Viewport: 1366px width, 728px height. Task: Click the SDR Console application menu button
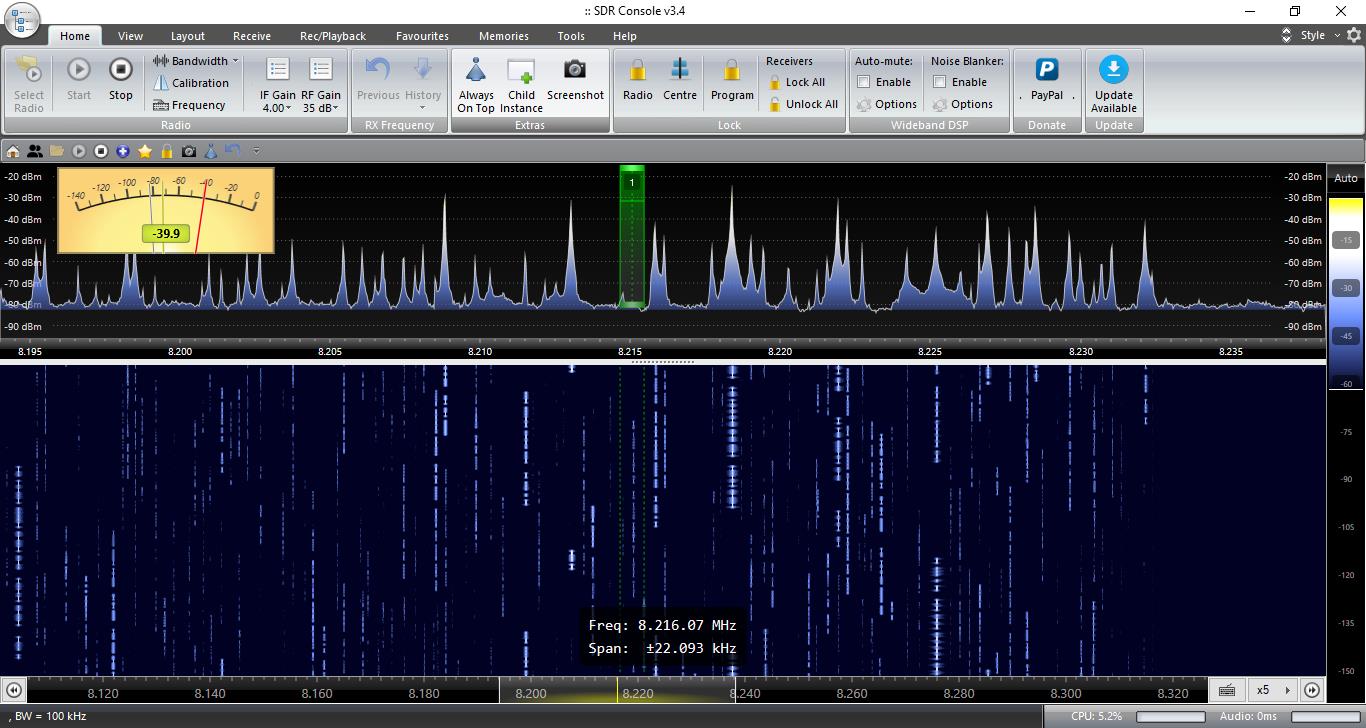coord(21,21)
